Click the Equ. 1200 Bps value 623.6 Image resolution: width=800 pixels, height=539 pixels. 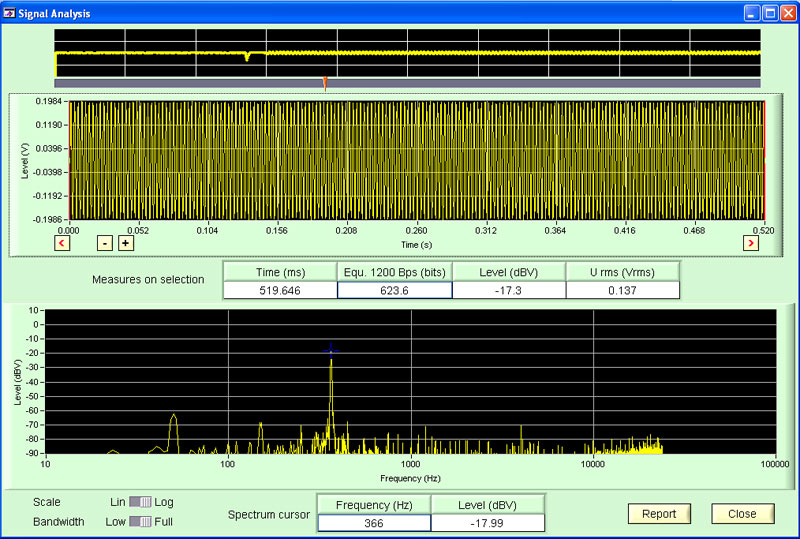point(394,290)
